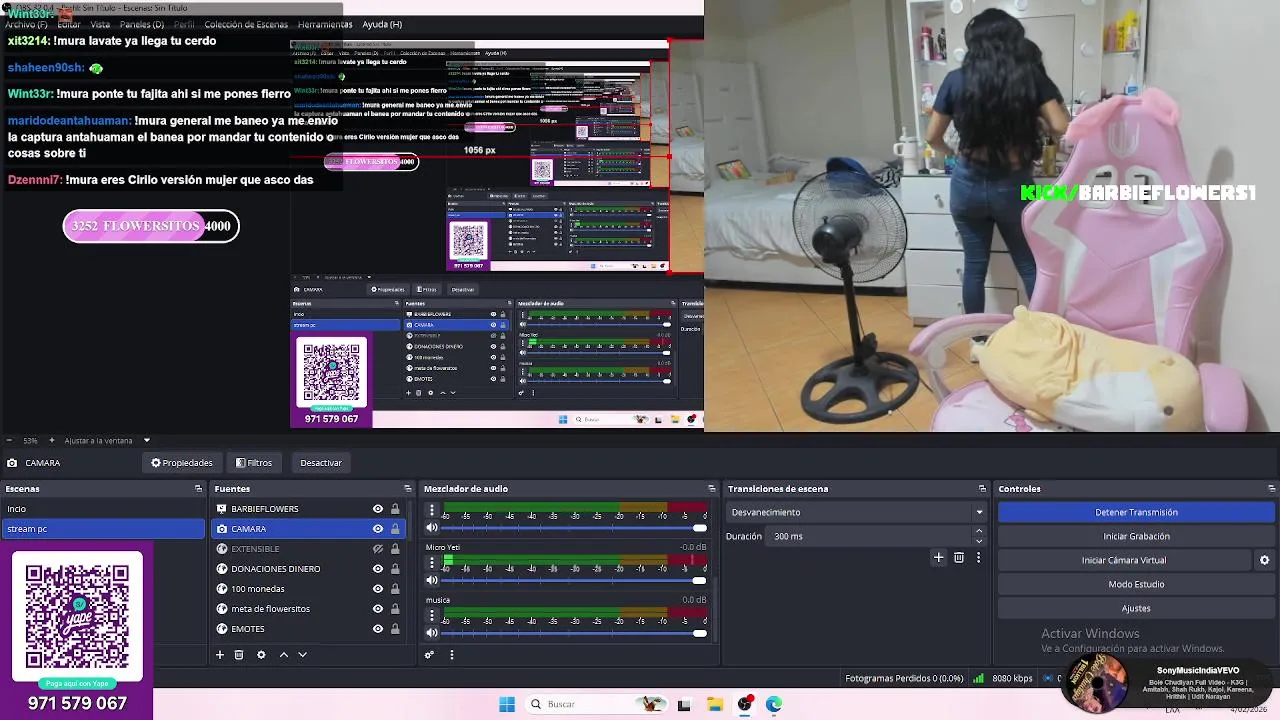Open the Archivo menu
Image resolution: width=1280 pixels, height=720 pixels.
(x=26, y=24)
